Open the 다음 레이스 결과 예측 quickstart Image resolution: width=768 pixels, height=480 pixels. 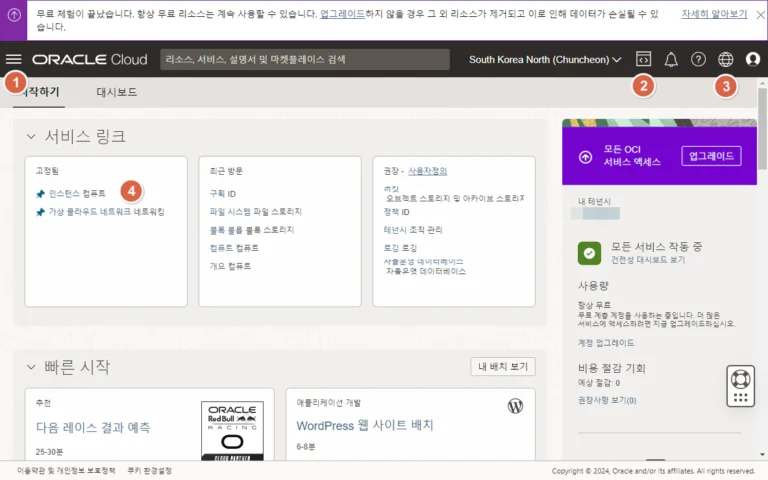[93, 428]
